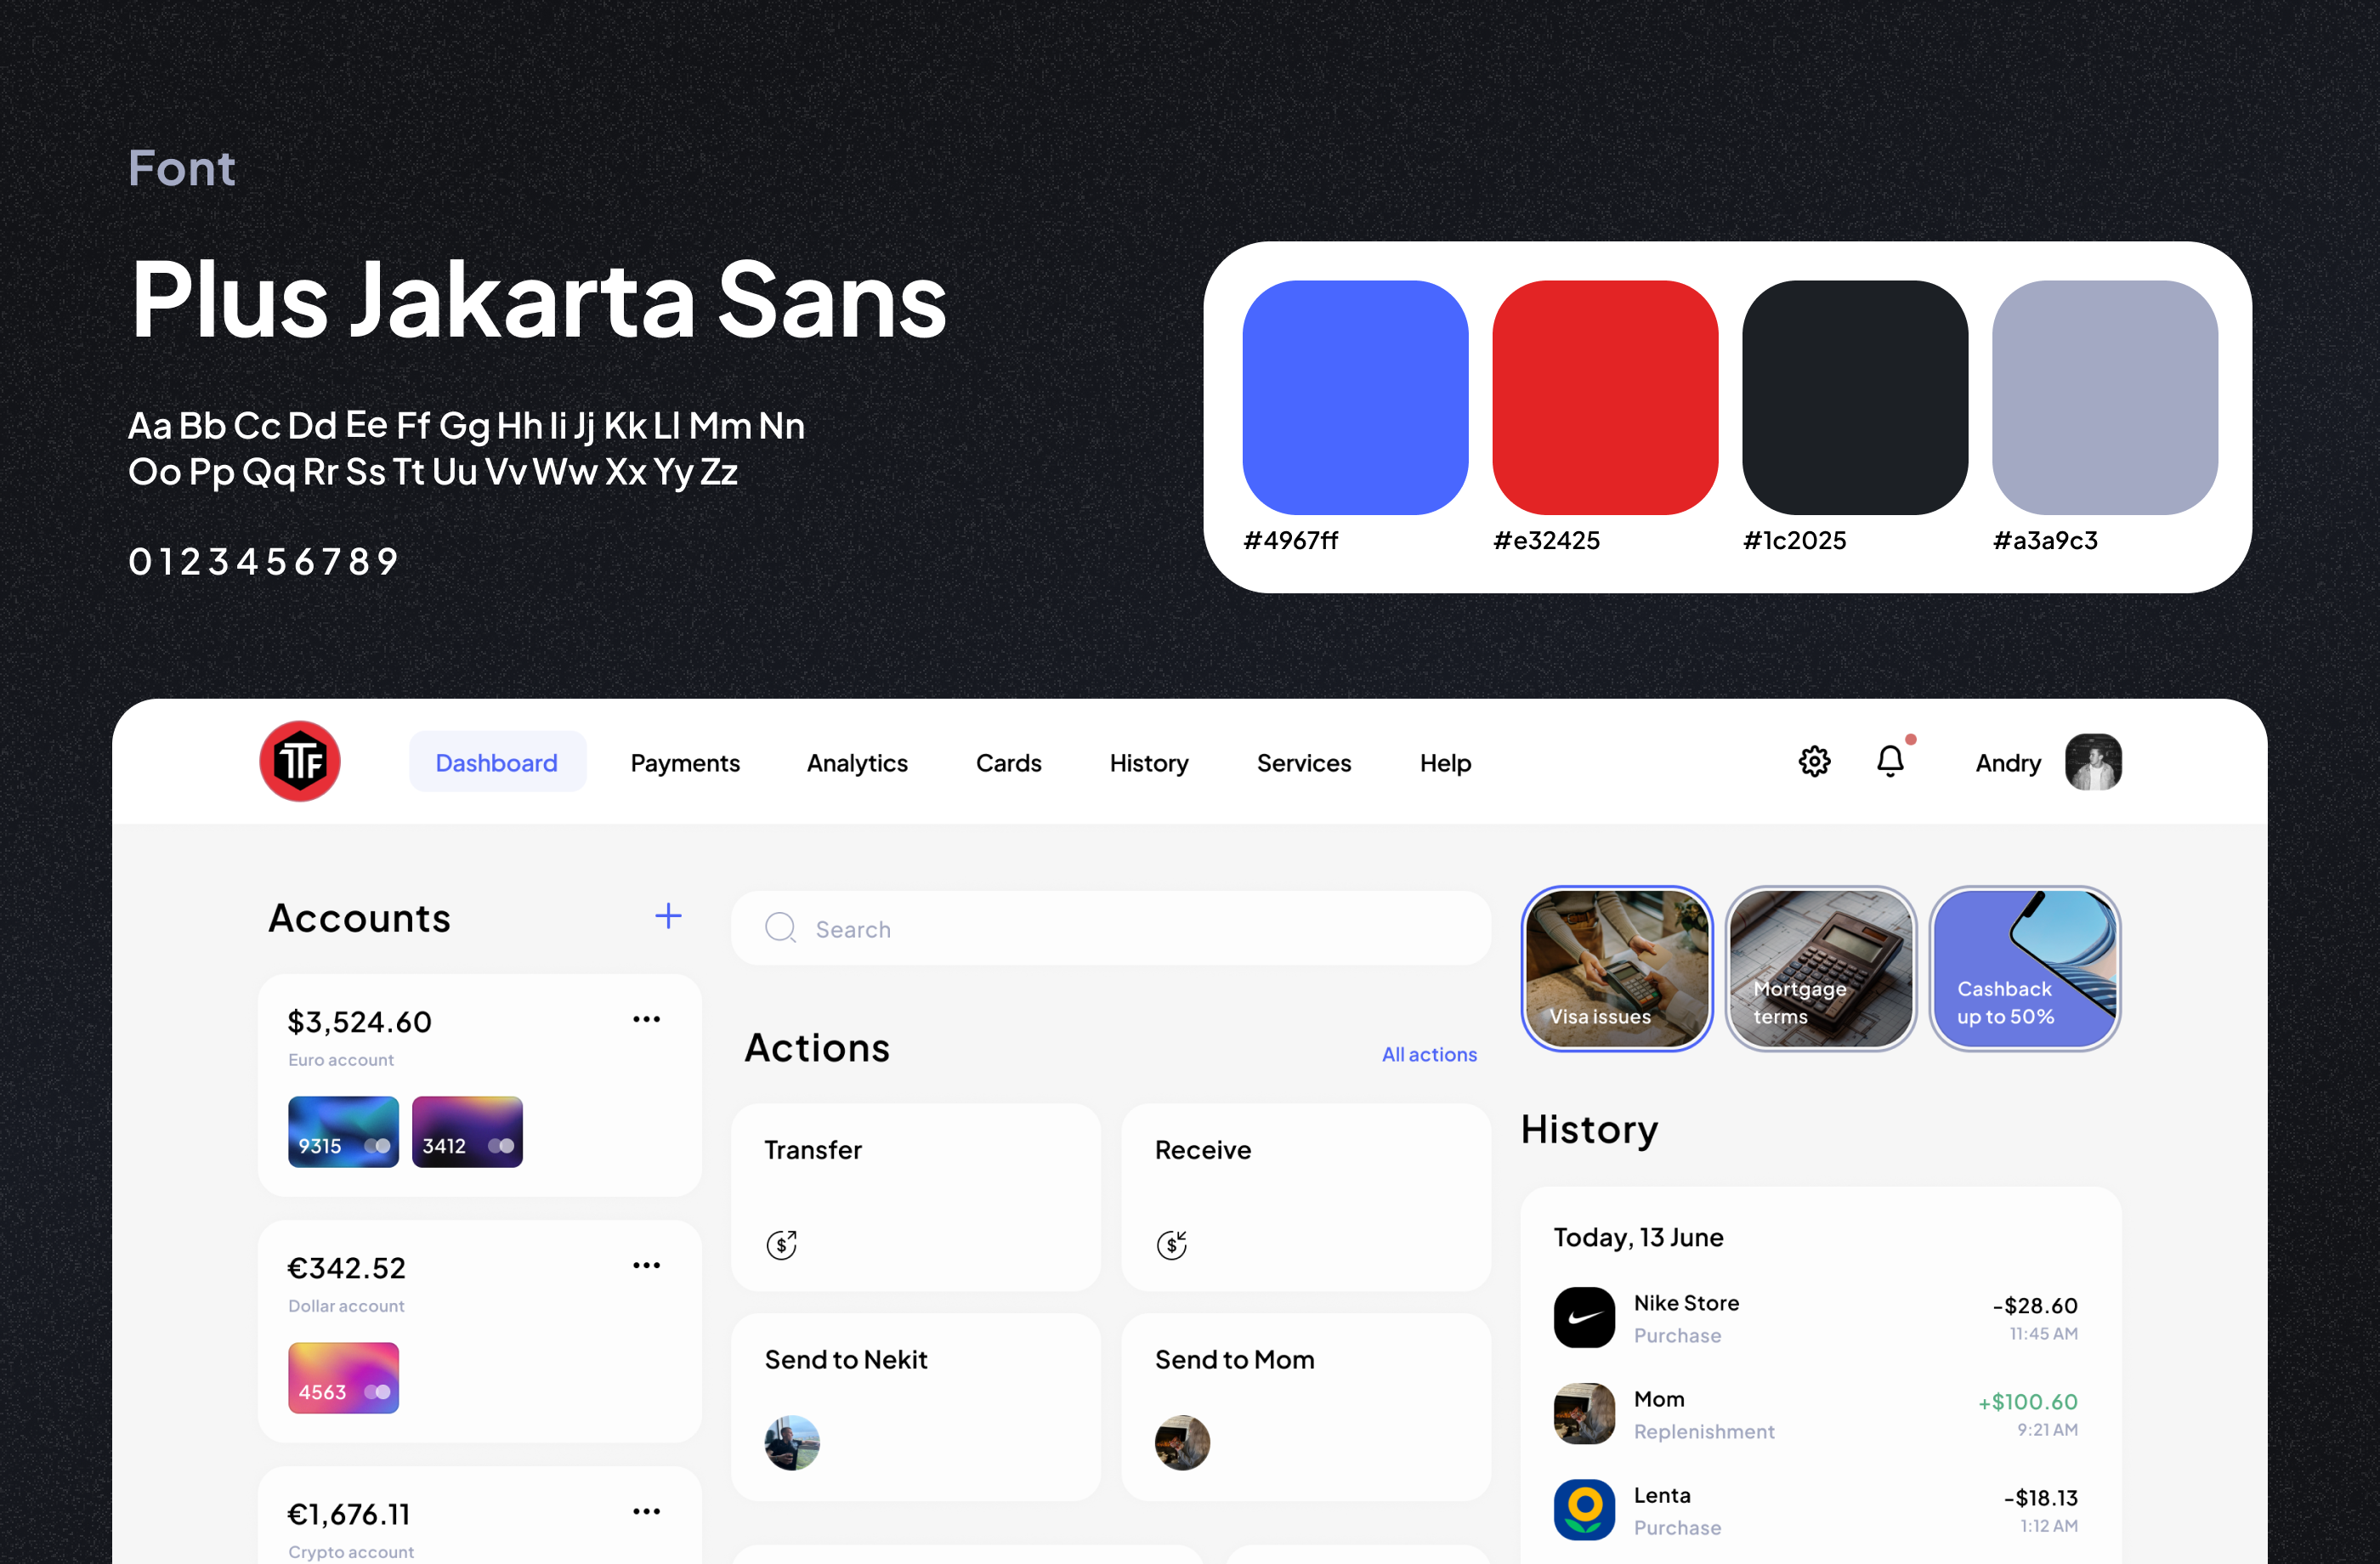Open options menu for the €1,676.11 account
Screen dimensions: 2380x1564
(x=647, y=1511)
